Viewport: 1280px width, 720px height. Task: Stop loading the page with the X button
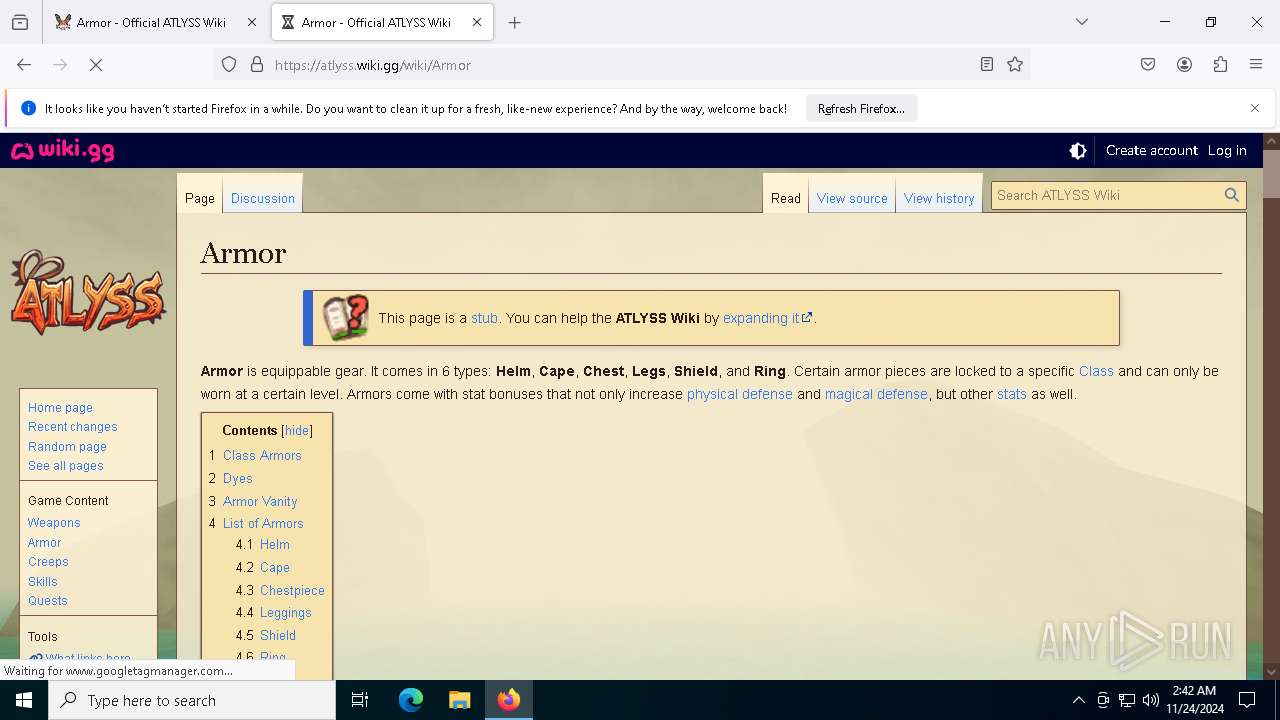(x=96, y=64)
